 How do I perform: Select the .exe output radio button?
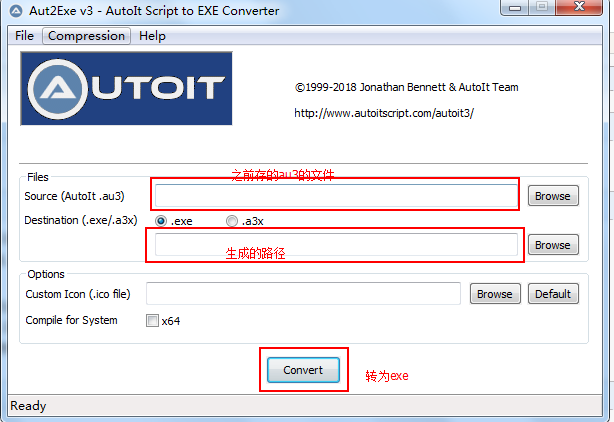pos(161,221)
